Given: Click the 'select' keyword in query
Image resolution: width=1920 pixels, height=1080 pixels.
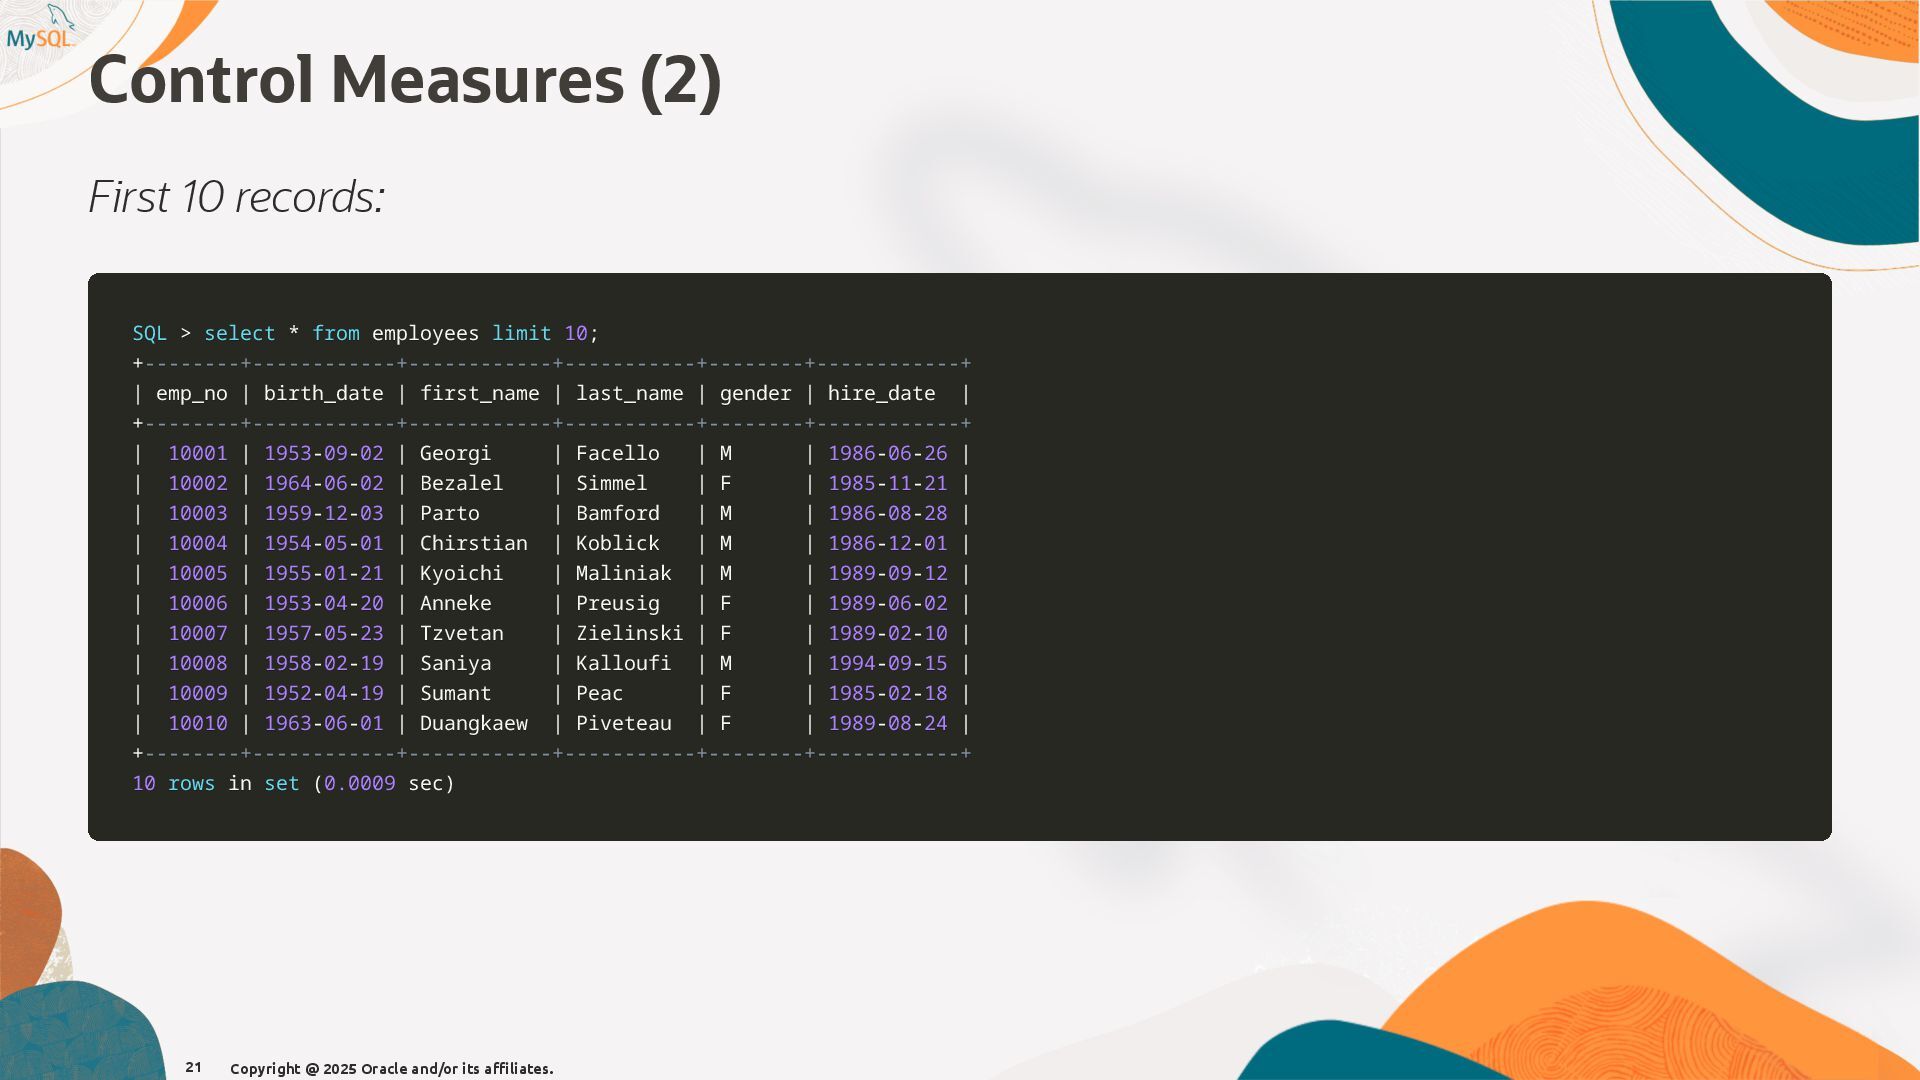Looking at the screenshot, I should pos(239,333).
